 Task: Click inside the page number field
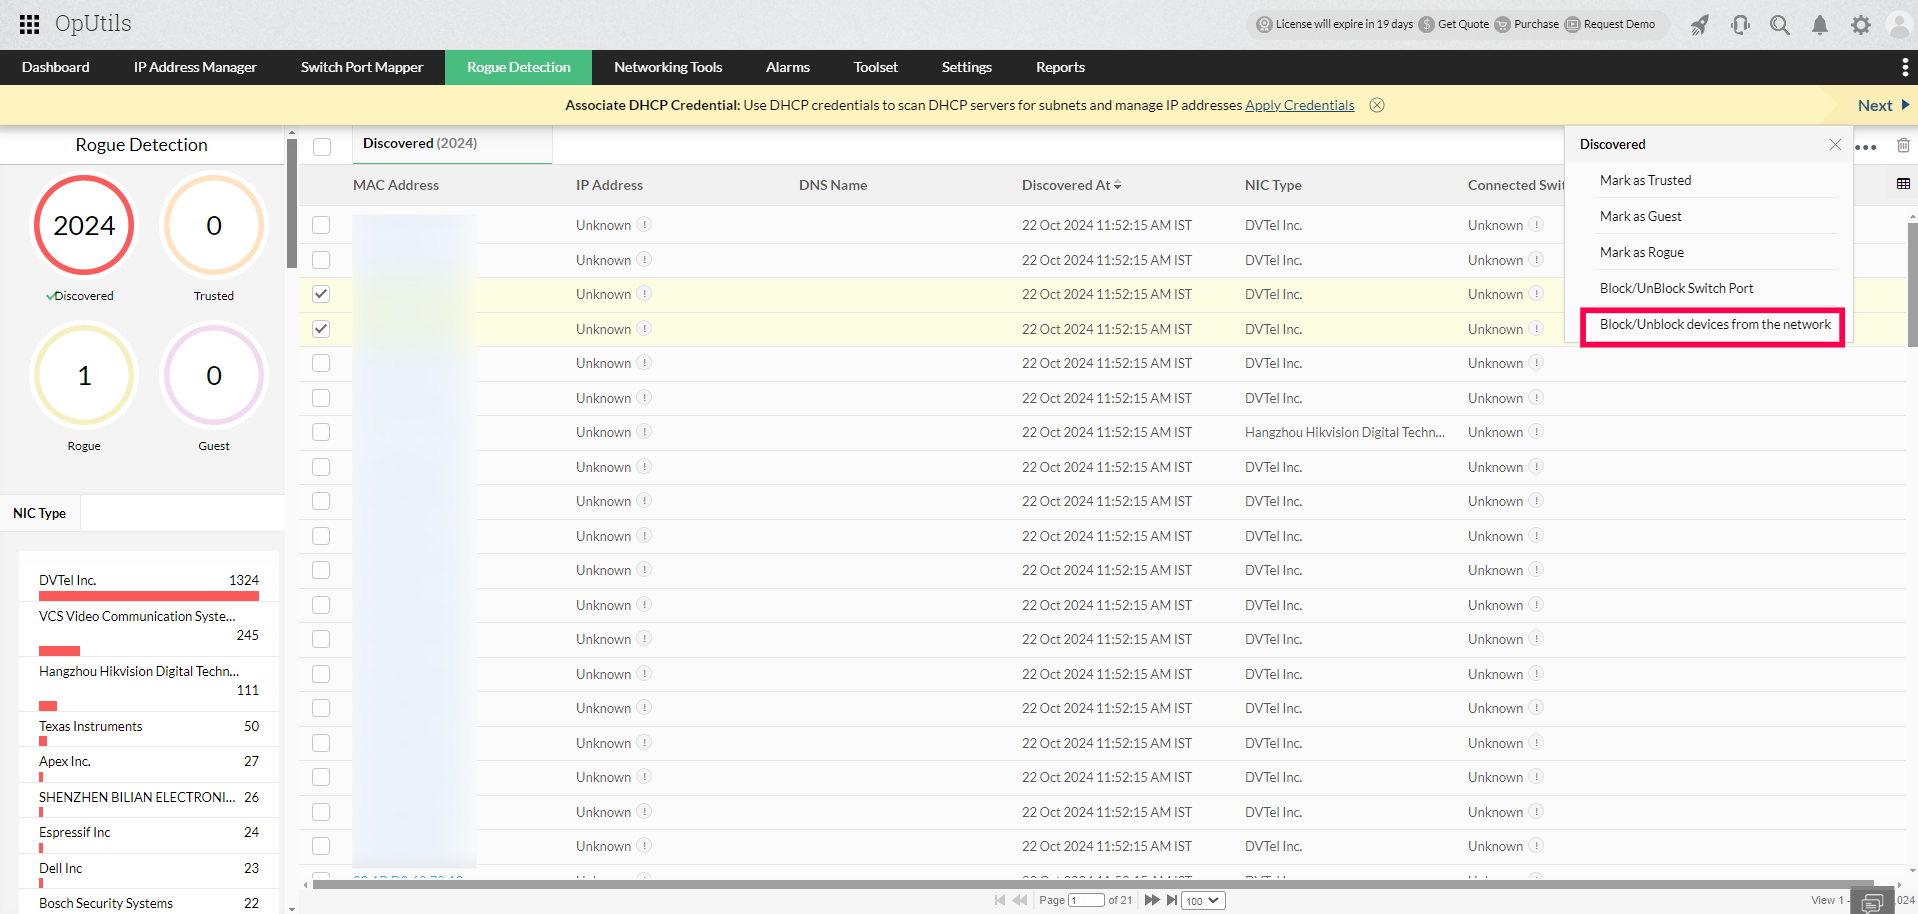[1087, 900]
